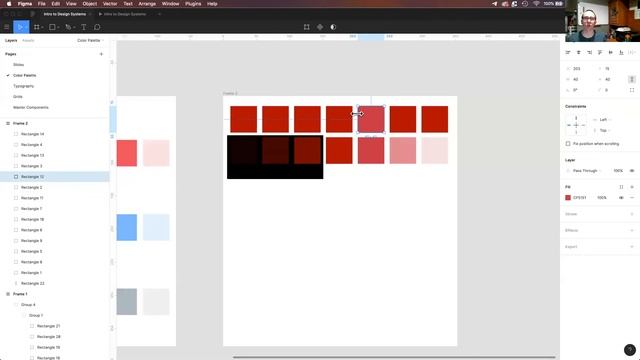The height and width of the screenshot is (360, 640).
Task: Open the Color Palette page dropdown
Action: [91, 40]
